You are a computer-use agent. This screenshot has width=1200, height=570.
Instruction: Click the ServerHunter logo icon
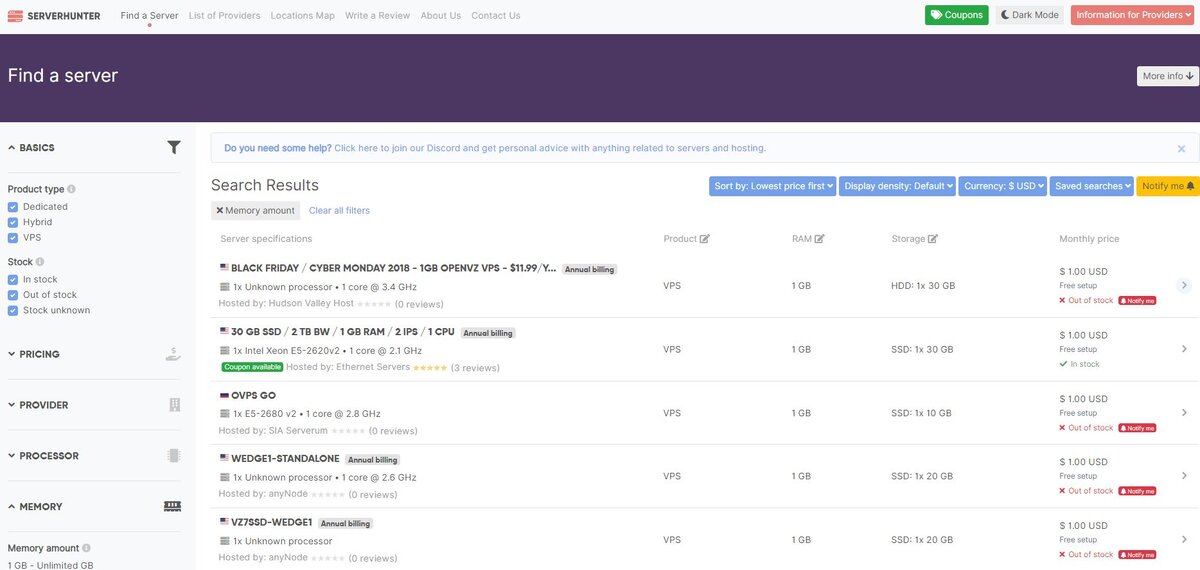point(15,15)
